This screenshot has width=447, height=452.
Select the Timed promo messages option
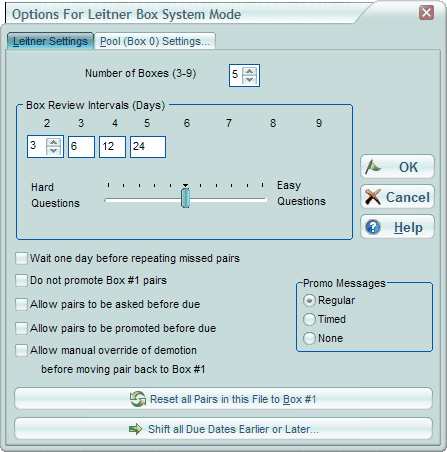click(x=309, y=319)
